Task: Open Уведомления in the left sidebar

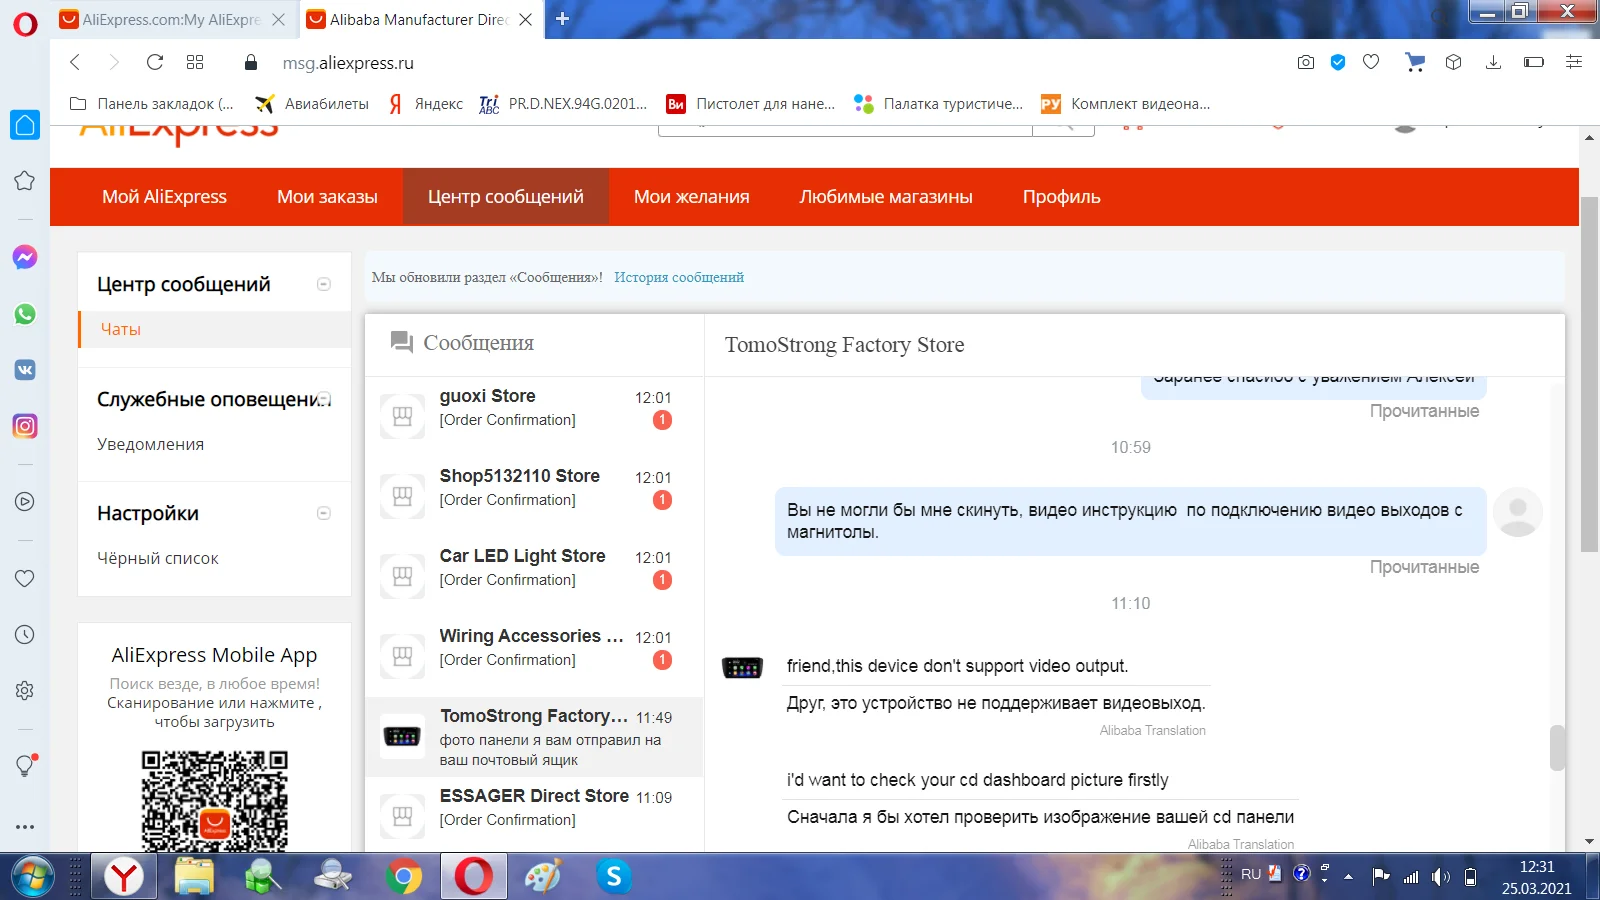Action: point(151,444)
